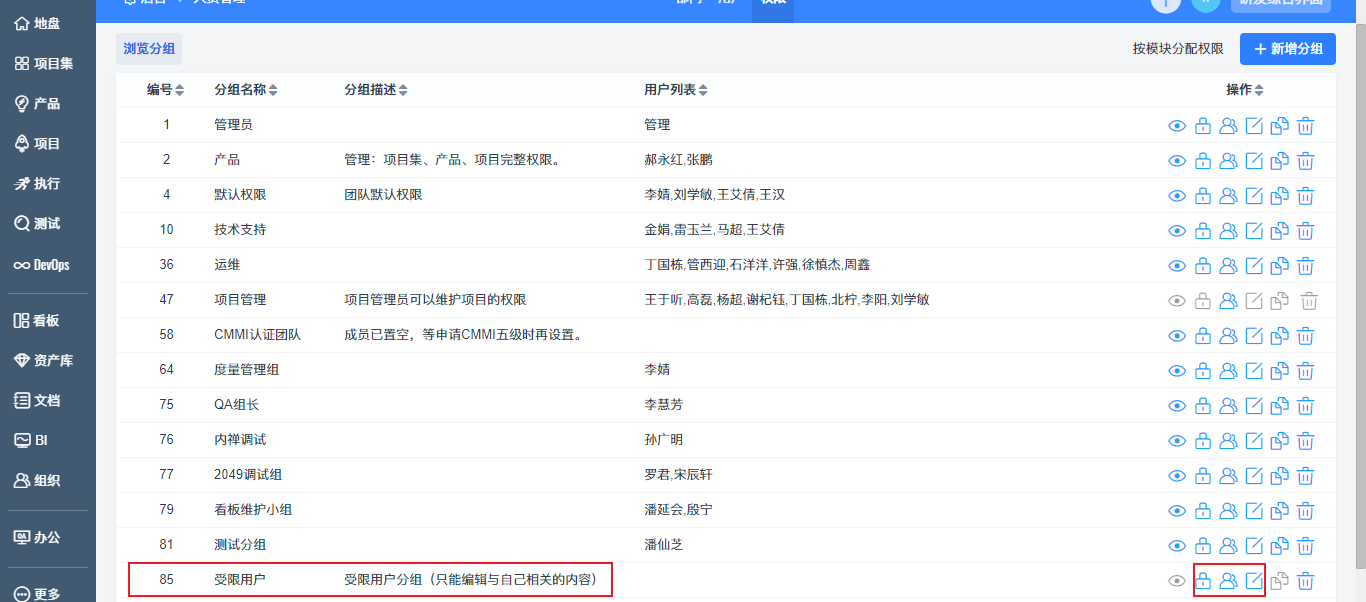Edit the CMMI认证团队 group
The image size is (1366, 602).
[x=1254, y=336]
